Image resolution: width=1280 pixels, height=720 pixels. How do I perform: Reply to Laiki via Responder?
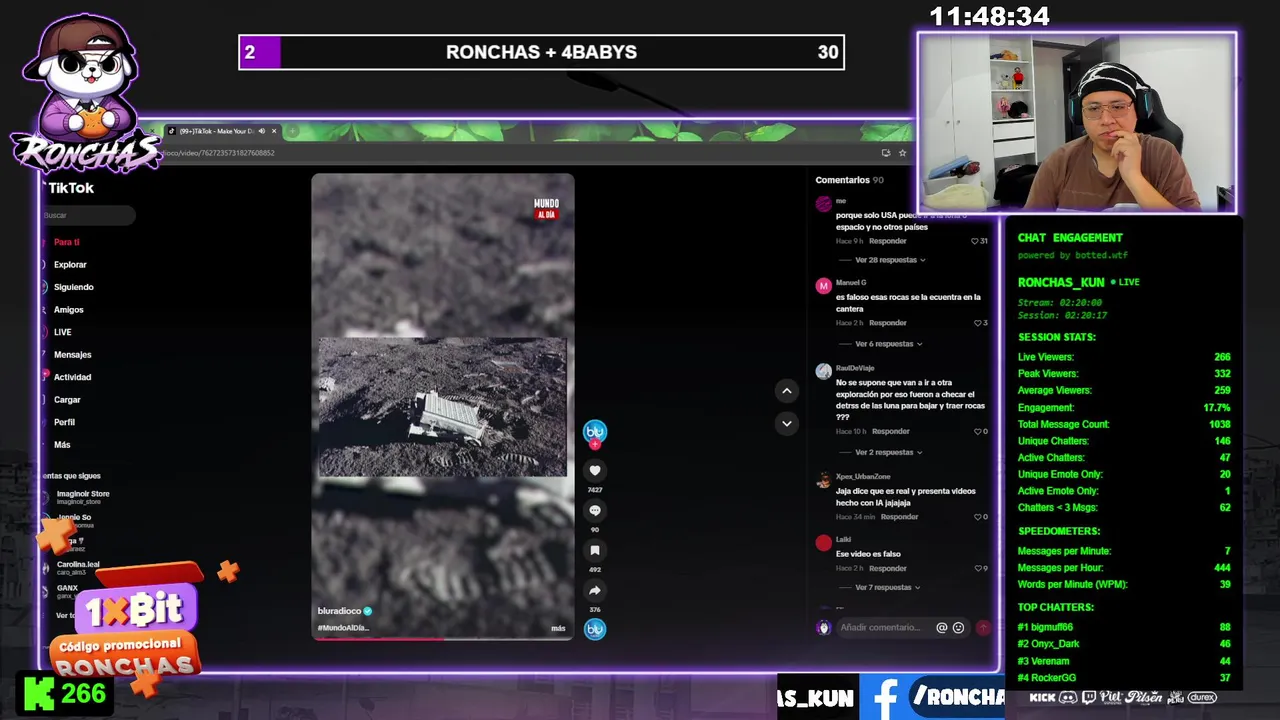pyautogui.click(x=887, y=568)
